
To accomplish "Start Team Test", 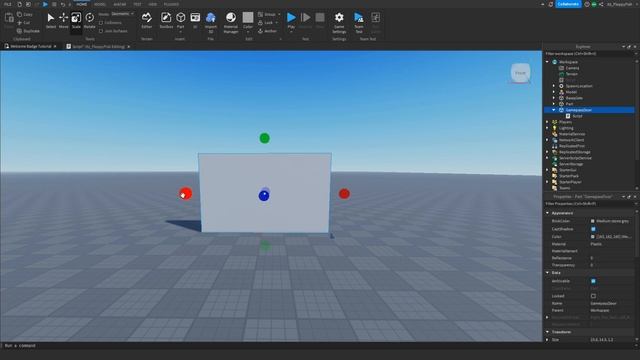I will [358, 22].
